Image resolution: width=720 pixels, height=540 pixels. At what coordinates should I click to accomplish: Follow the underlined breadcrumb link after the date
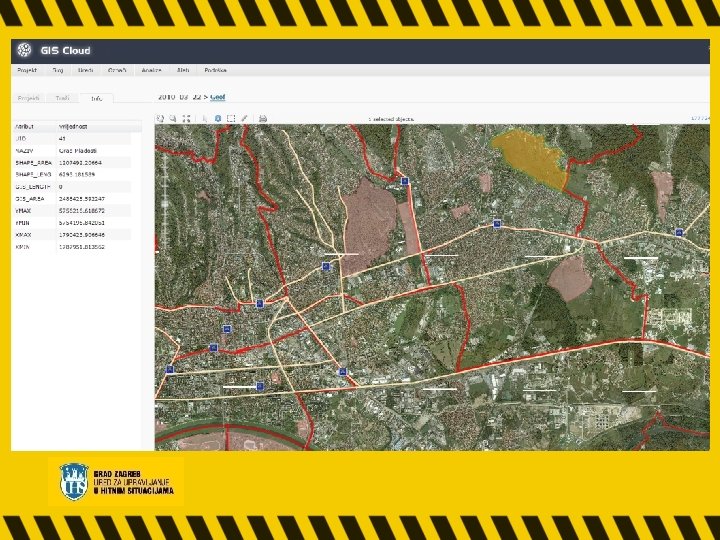pyautogui.click(x=218, y=97)
